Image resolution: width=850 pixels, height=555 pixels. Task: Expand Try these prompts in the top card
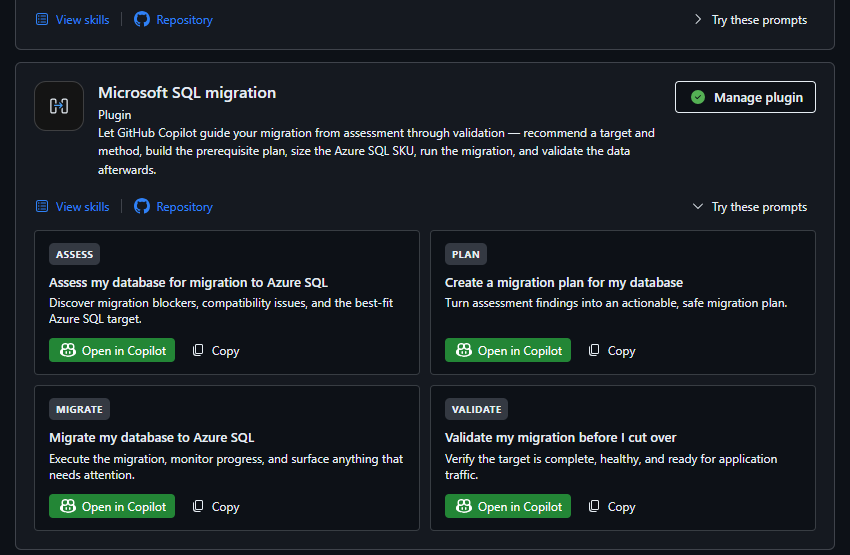click(x=751, y=20)
